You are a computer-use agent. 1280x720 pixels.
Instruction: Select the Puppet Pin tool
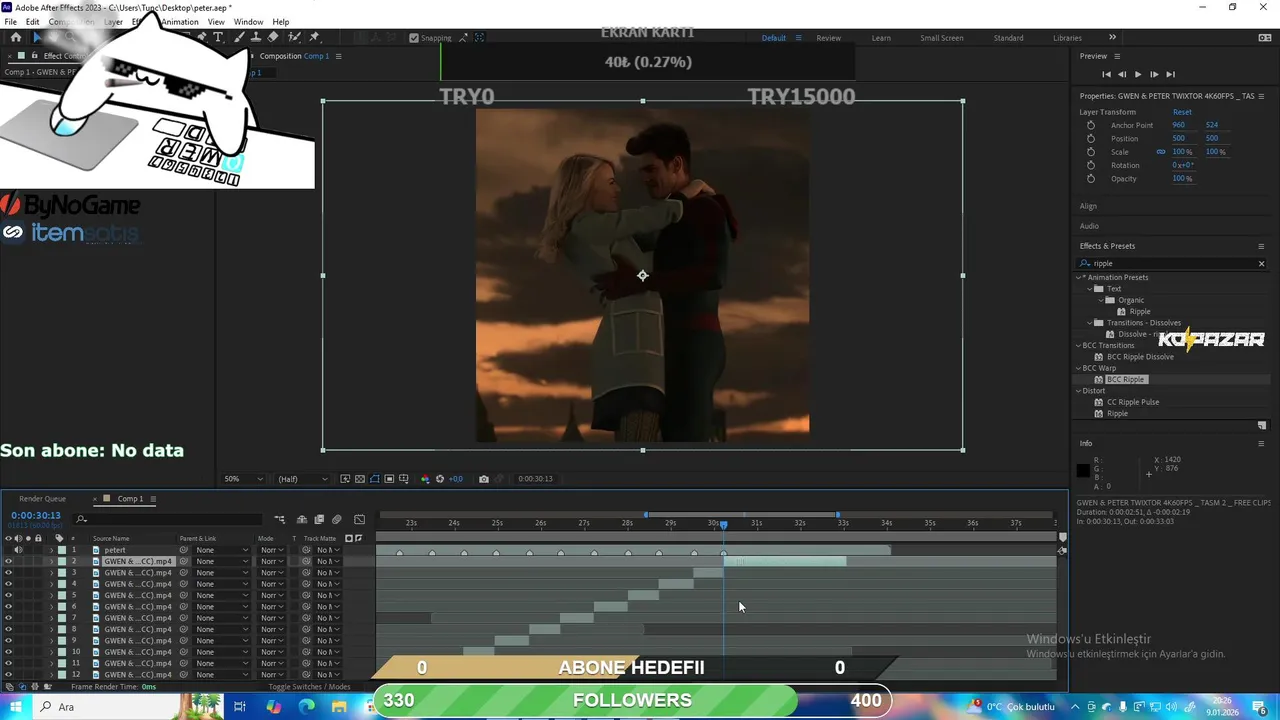point(314,37)
